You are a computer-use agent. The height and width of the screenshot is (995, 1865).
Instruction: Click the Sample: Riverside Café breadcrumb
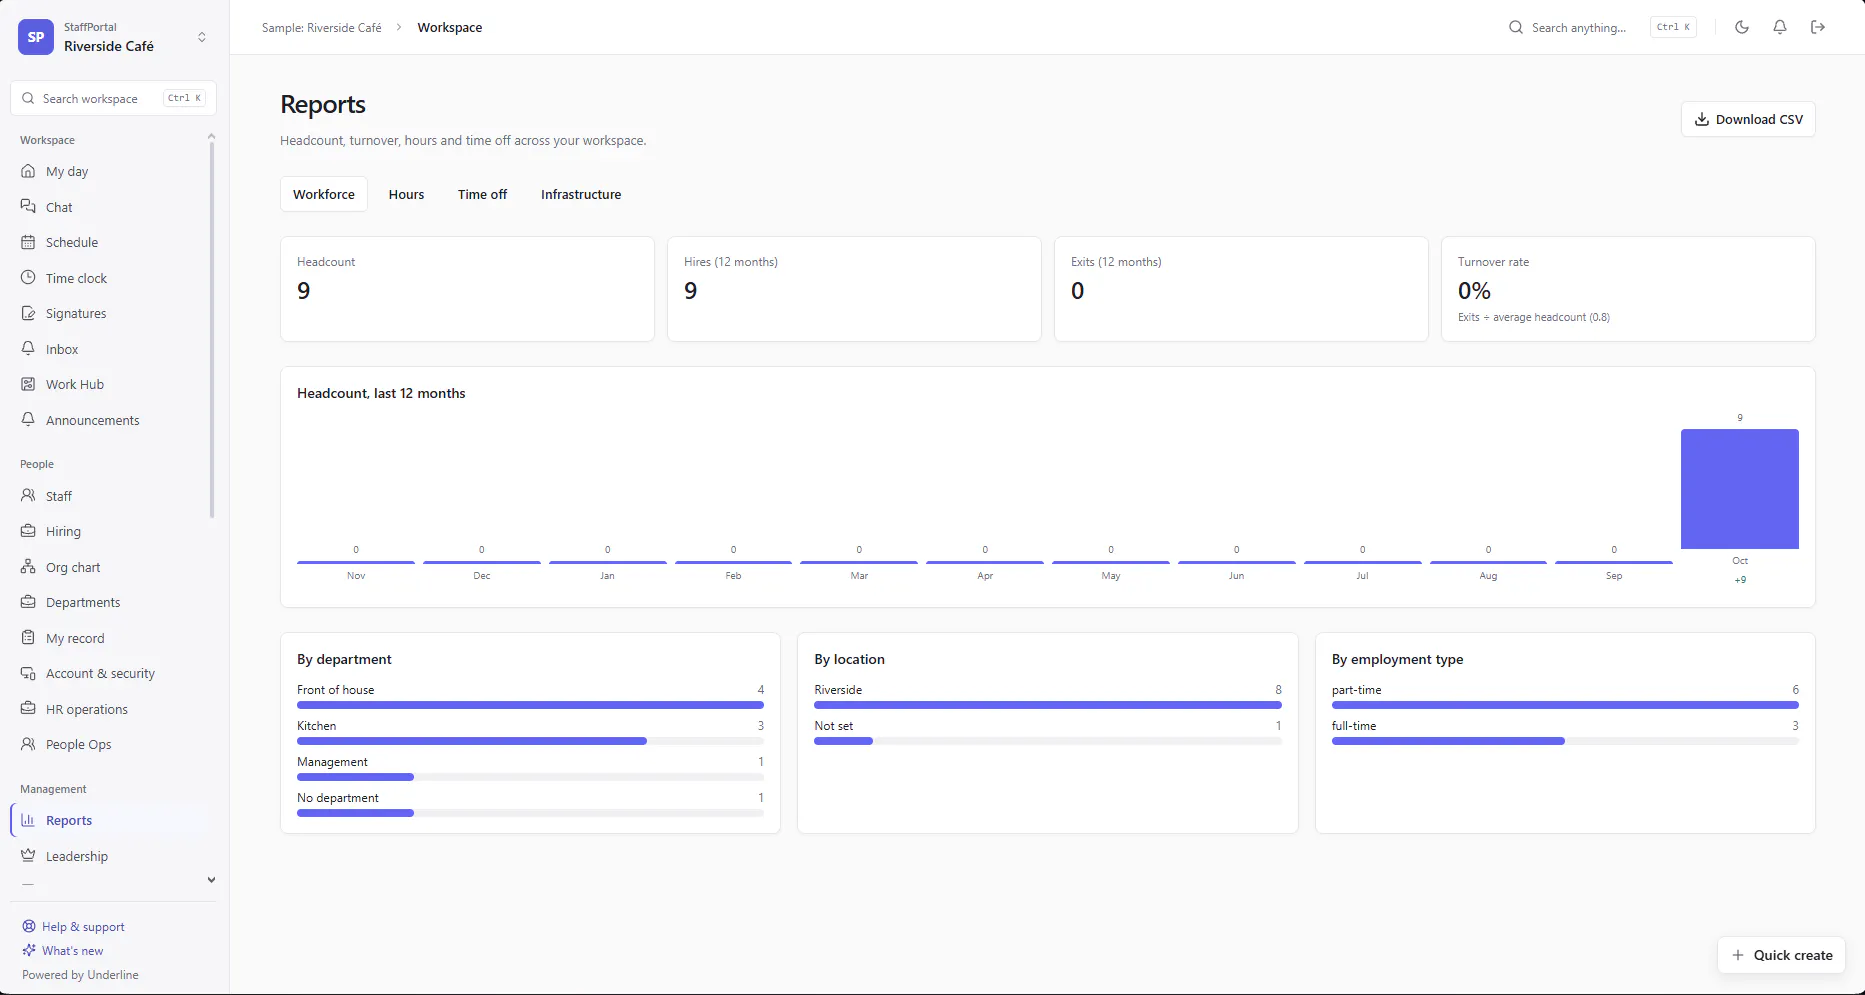pos(322,28)
